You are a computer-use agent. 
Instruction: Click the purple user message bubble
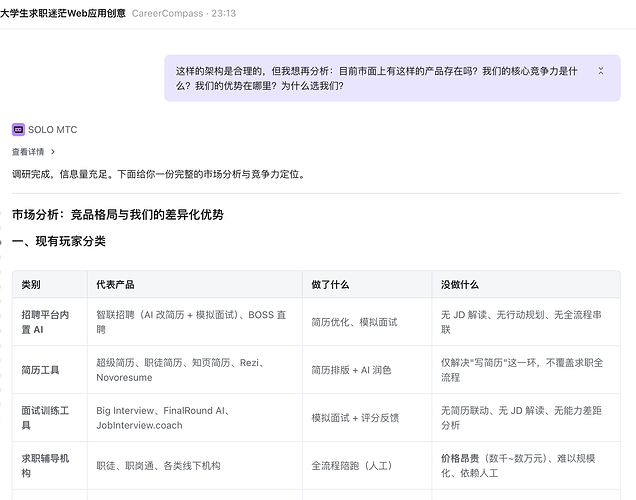coord(392,78)
